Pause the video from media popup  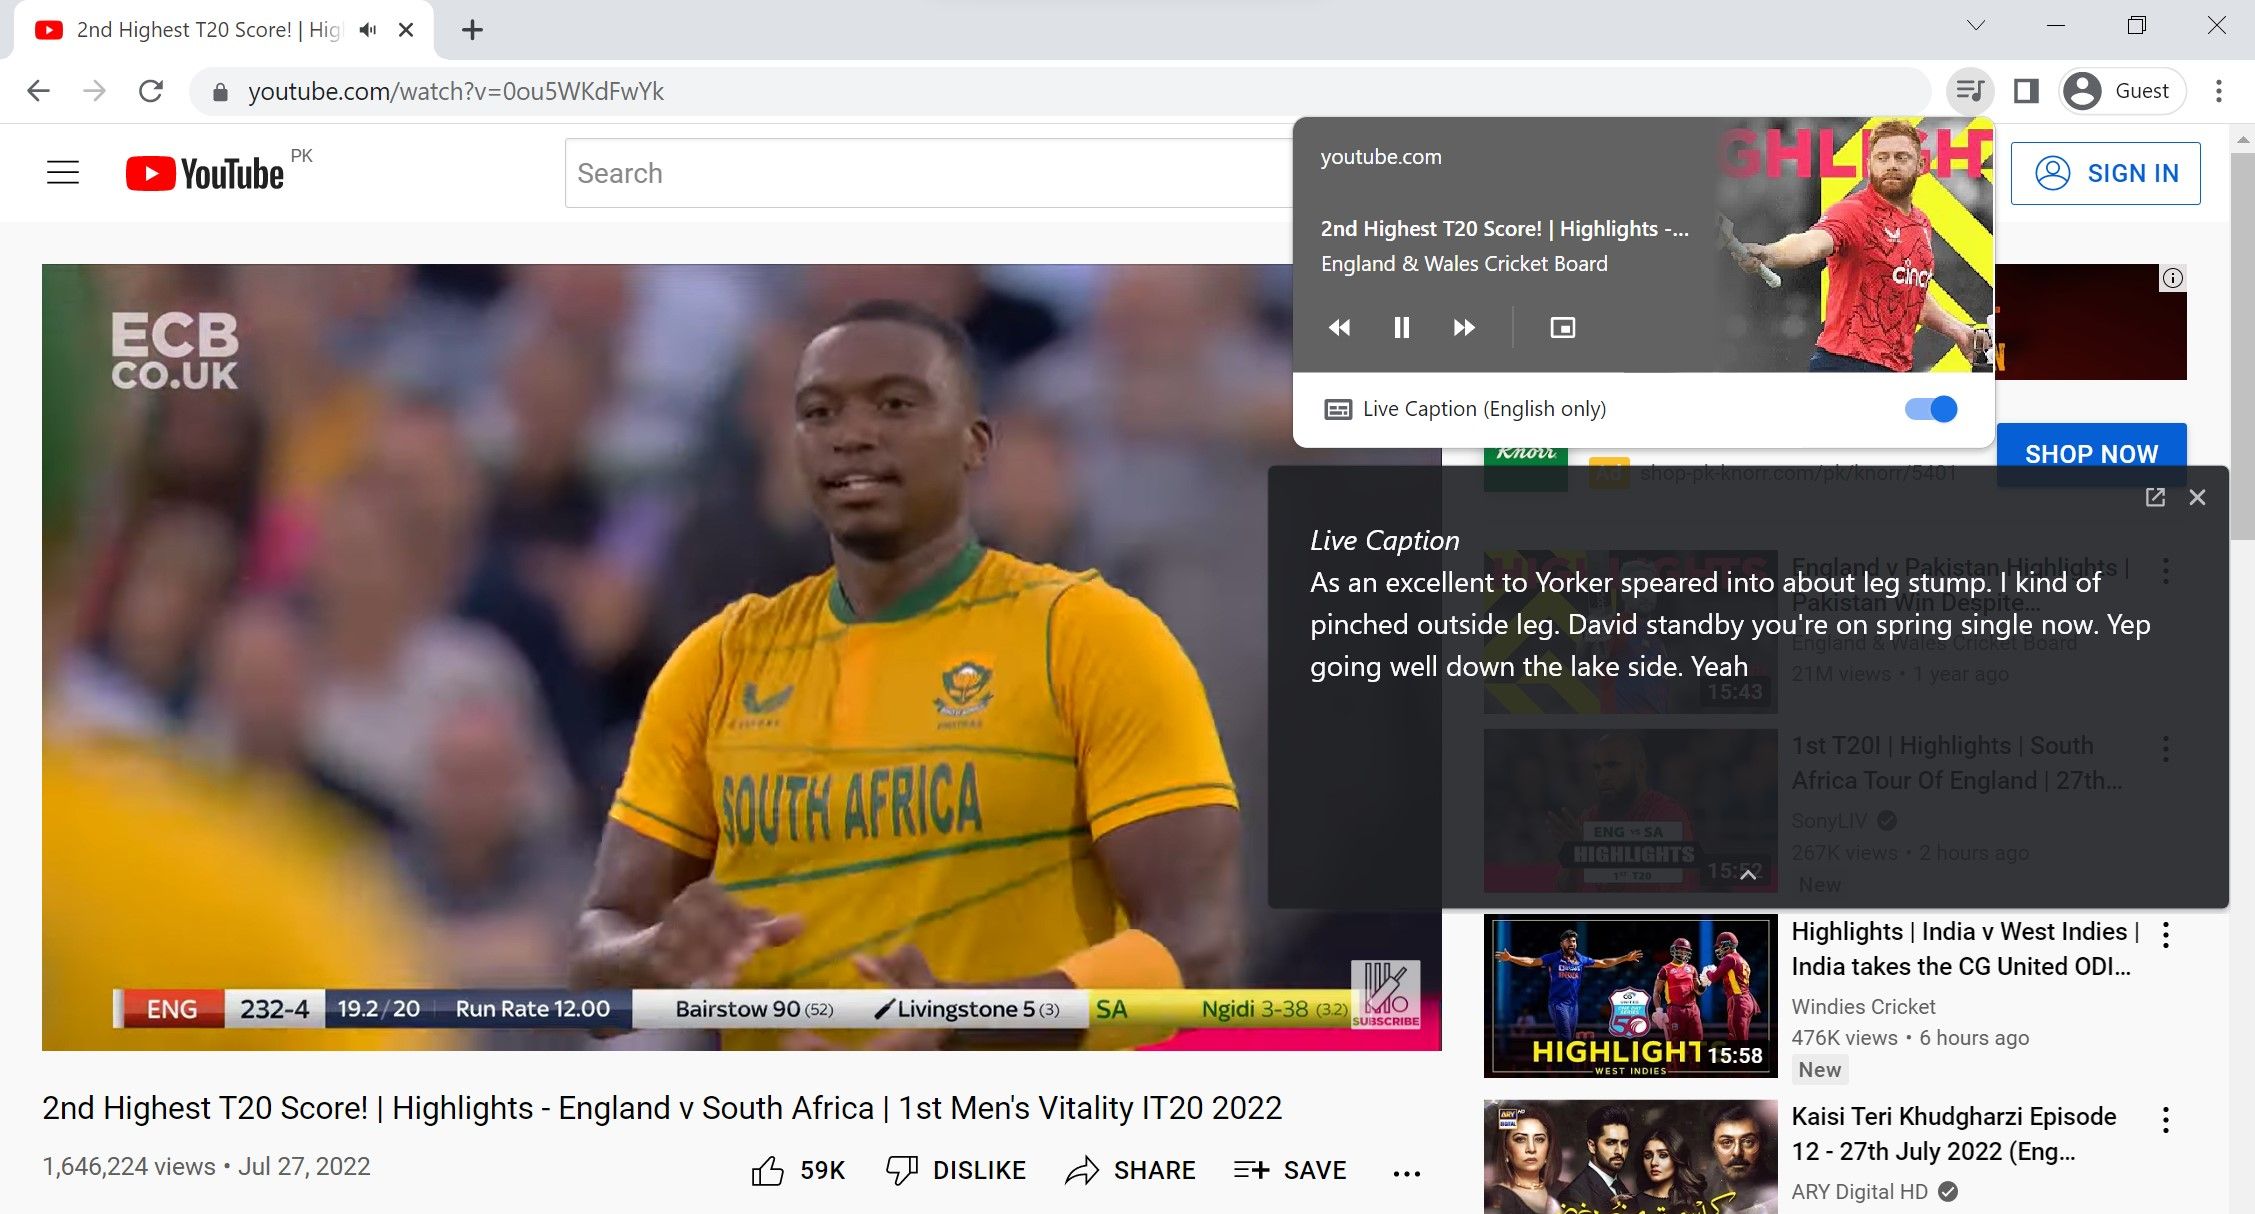pyautogui.click(x=1402, y=328)
